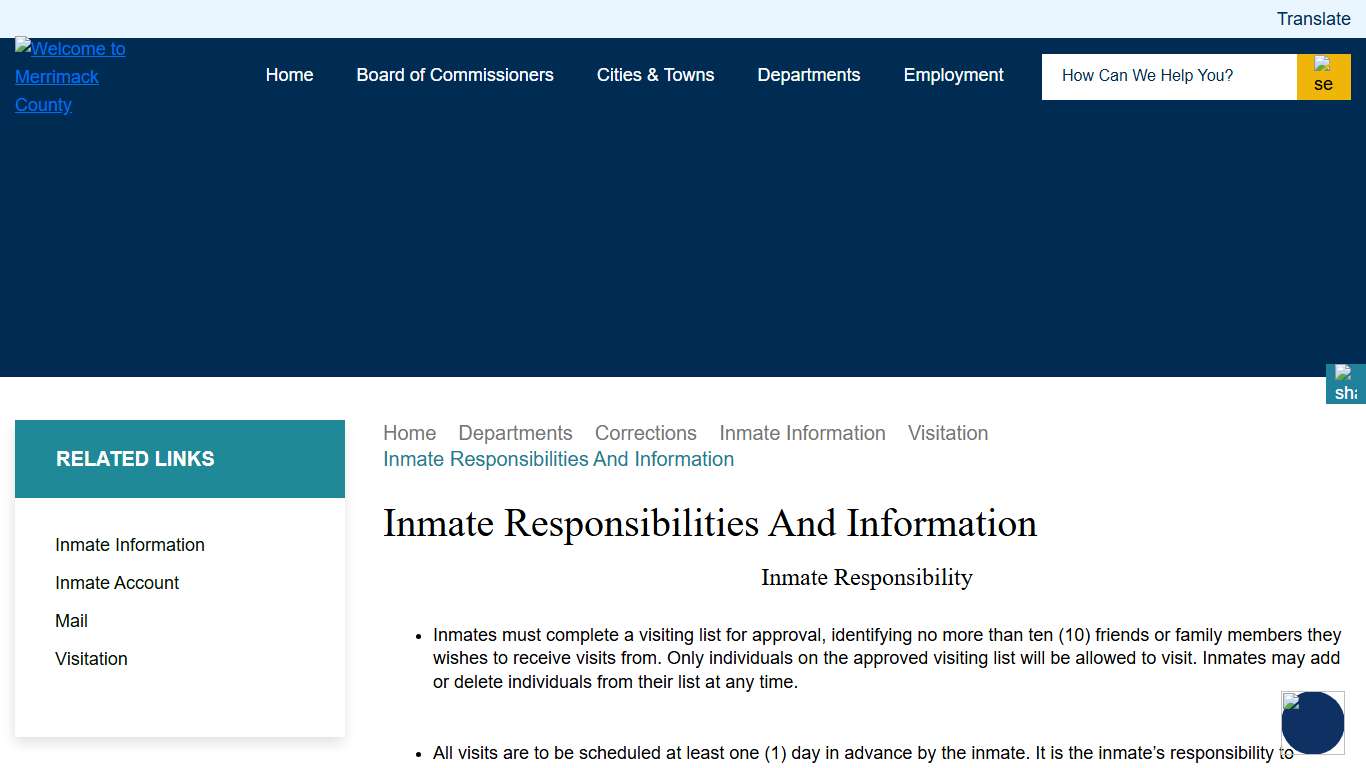Open the Inmate Information breadcrumb
Screen dimensions: 1366x768
point(802,433)
